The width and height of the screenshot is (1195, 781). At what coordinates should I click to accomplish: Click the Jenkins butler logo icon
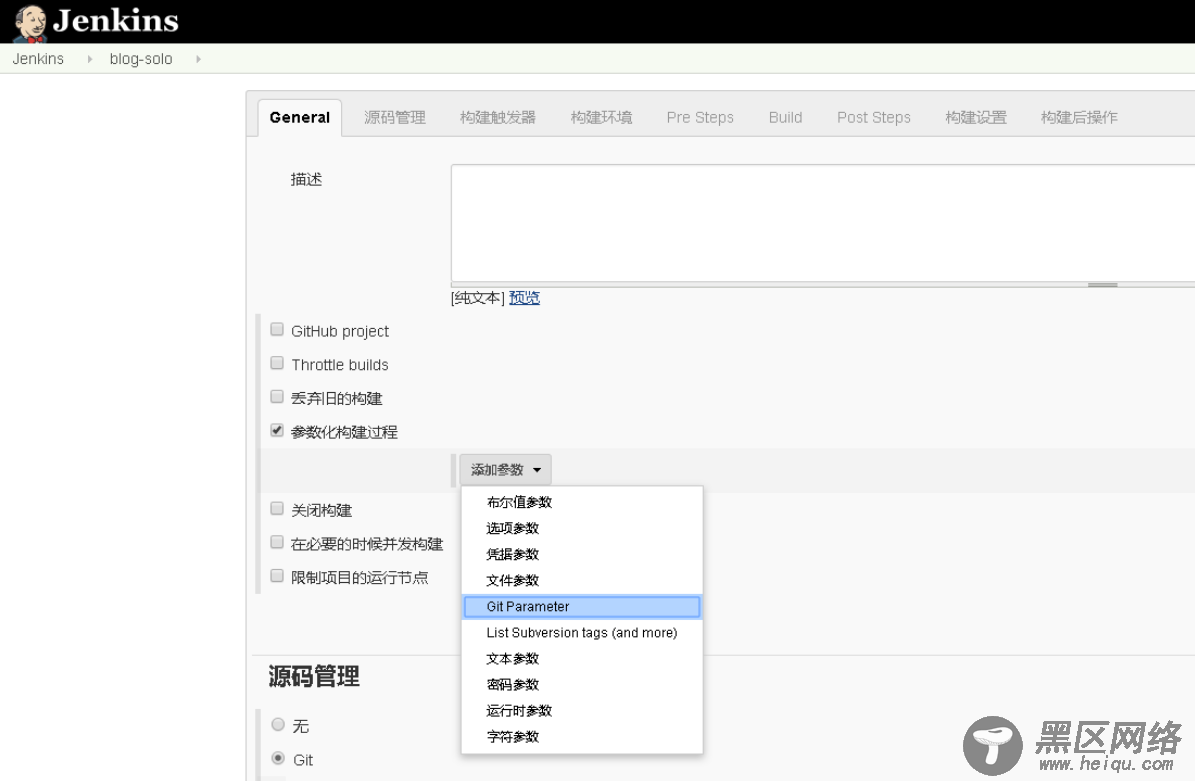pyautogui.click(x=30, y=23)
